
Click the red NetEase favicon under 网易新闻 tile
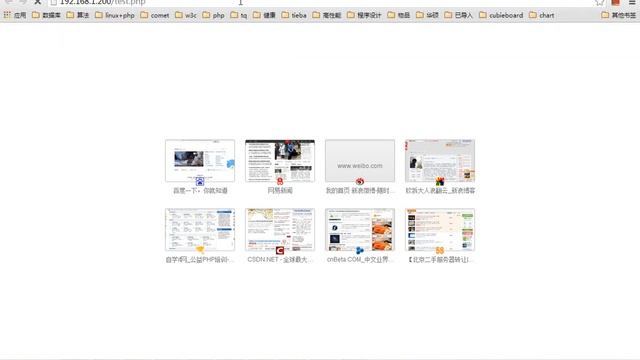point(280,181)
